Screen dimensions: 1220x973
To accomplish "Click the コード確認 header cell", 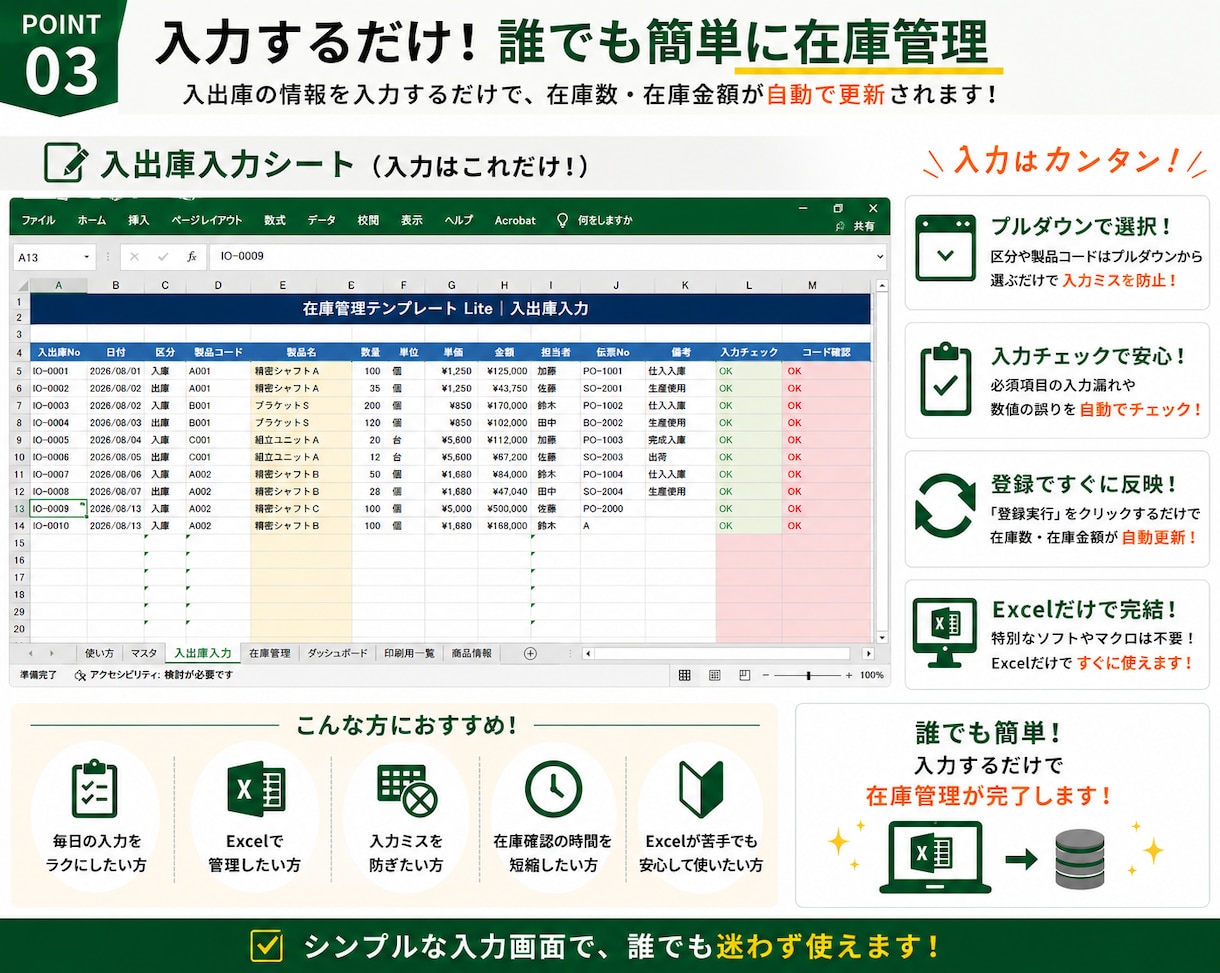I will (x=826, y=352).
